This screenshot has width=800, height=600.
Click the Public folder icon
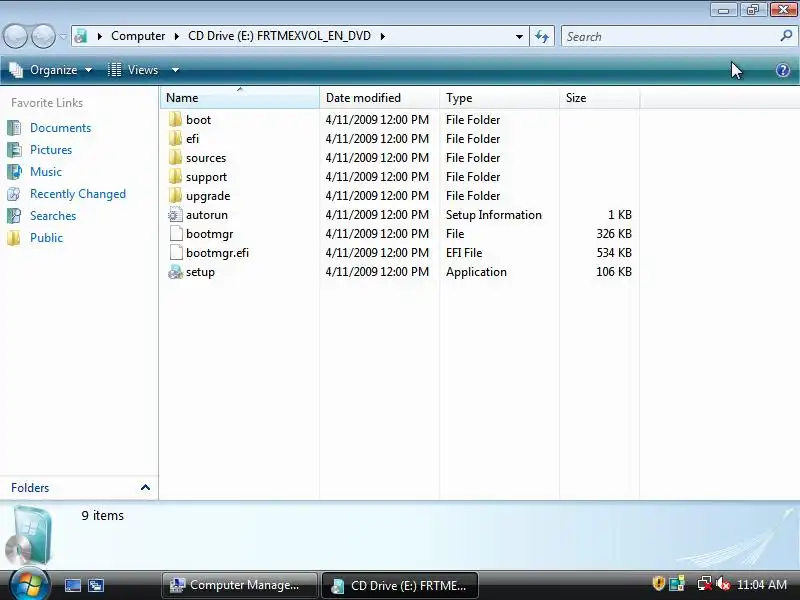click(14, 238)
